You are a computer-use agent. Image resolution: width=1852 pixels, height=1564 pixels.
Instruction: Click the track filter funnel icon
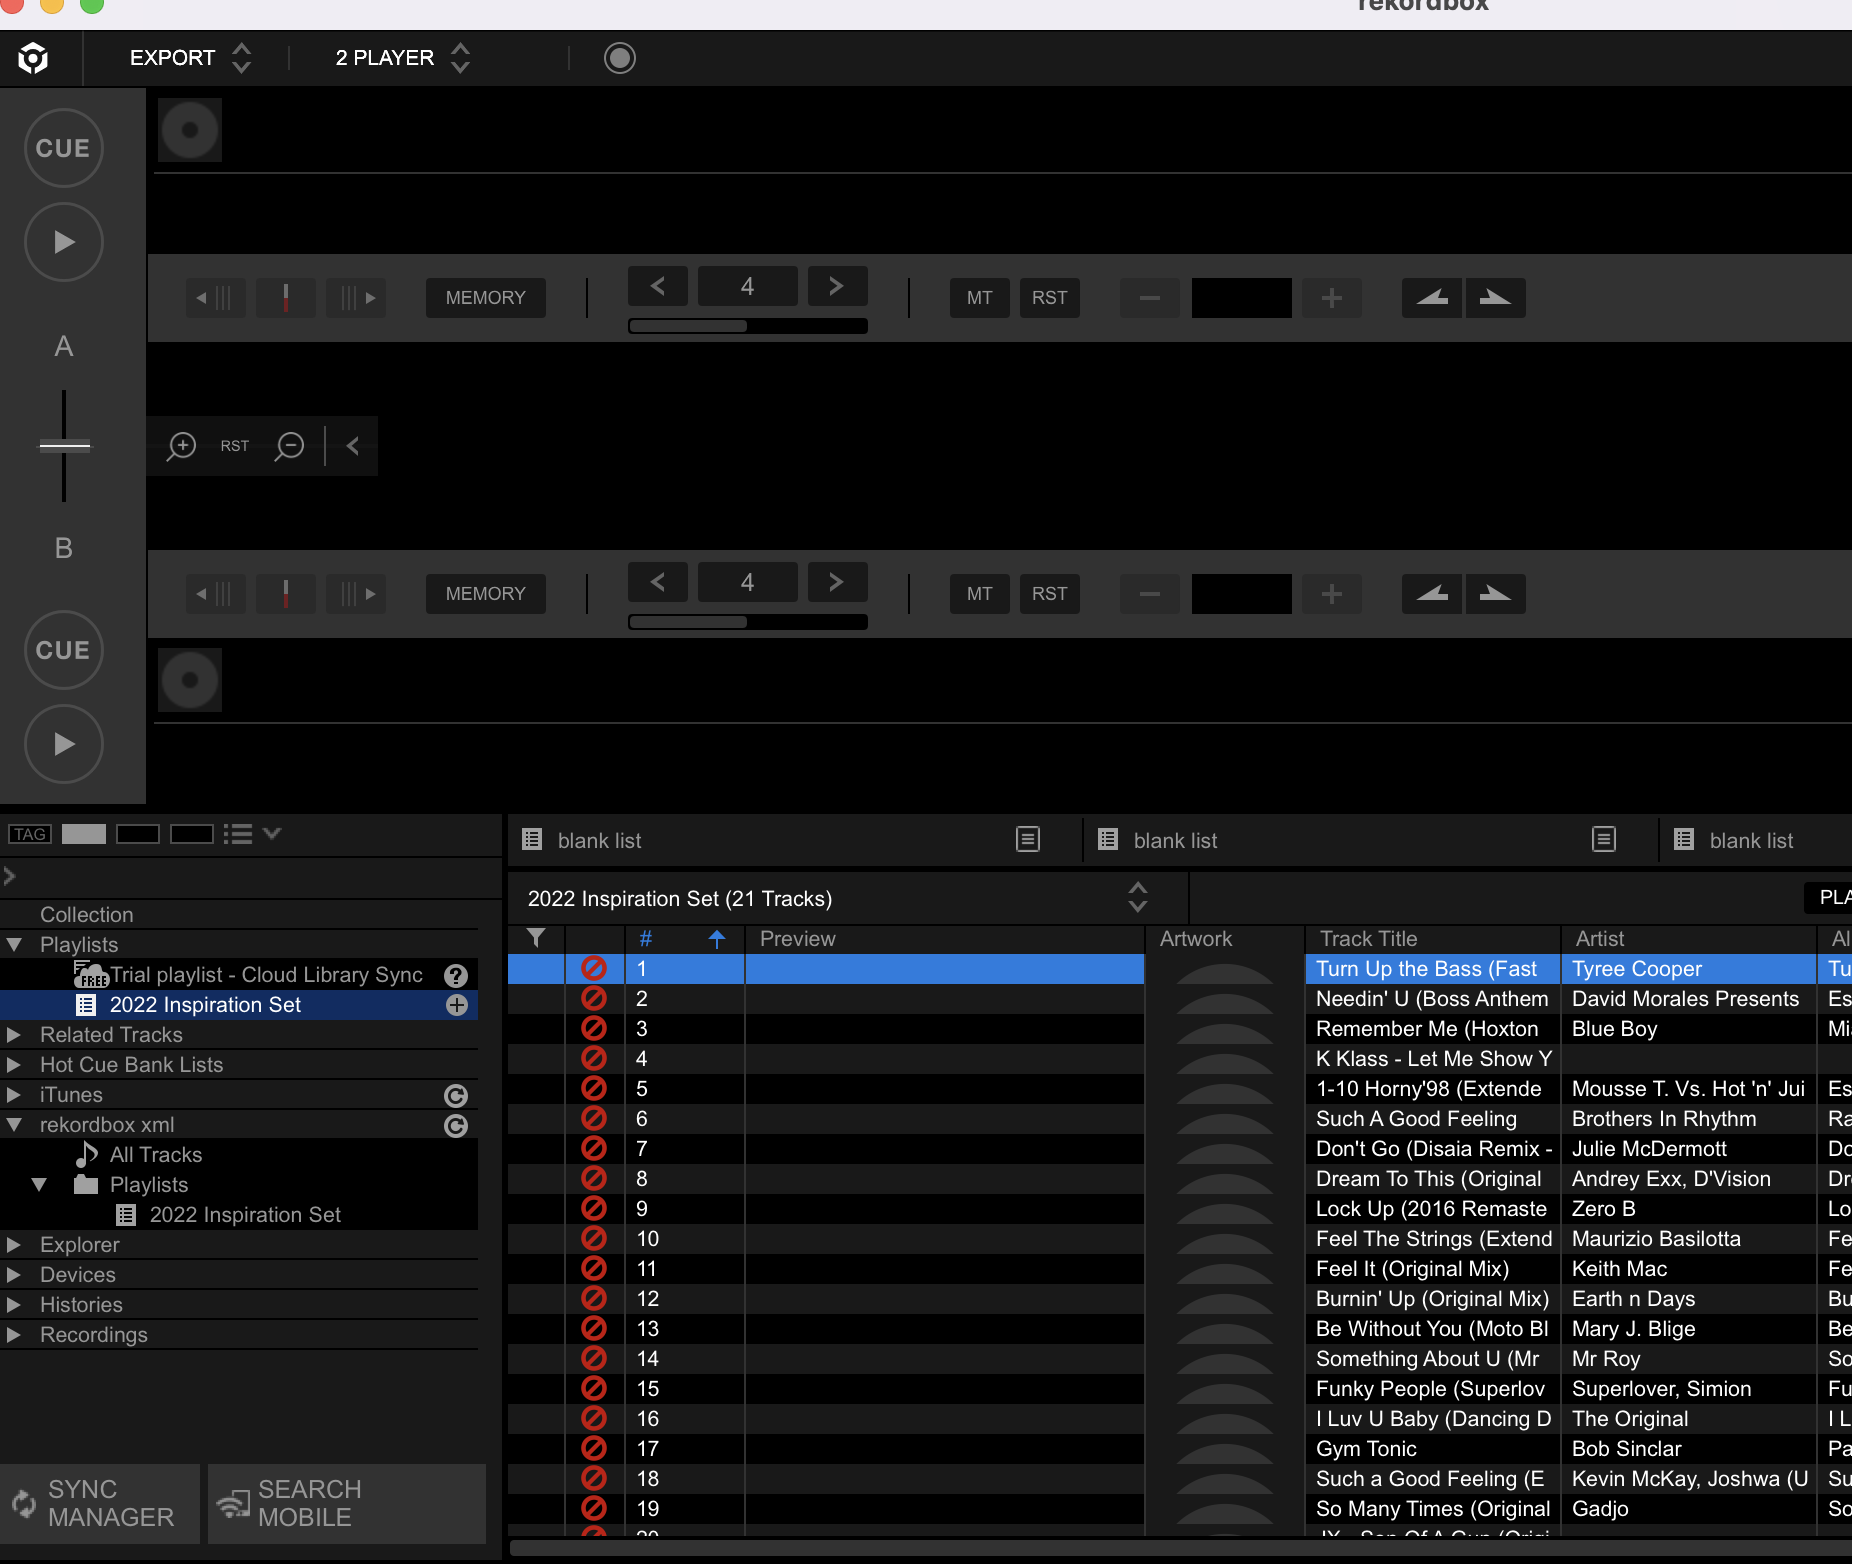536,938
